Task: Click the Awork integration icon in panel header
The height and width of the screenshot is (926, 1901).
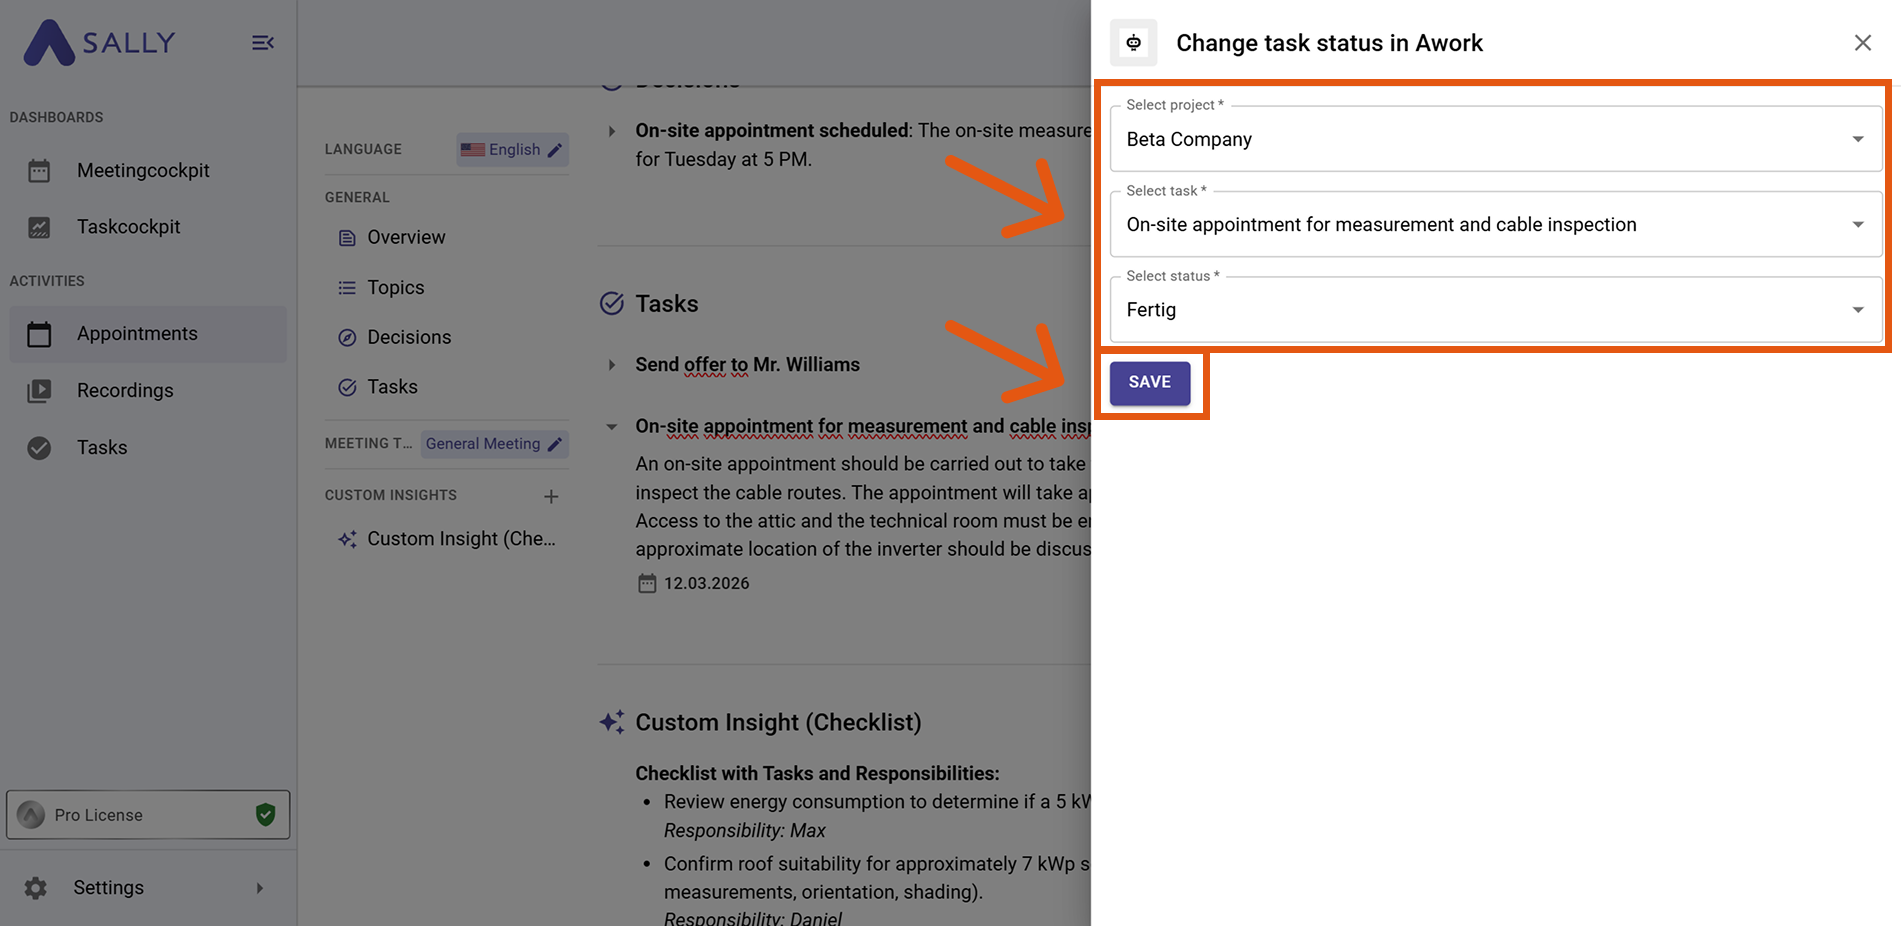Action: point(1133,43)
